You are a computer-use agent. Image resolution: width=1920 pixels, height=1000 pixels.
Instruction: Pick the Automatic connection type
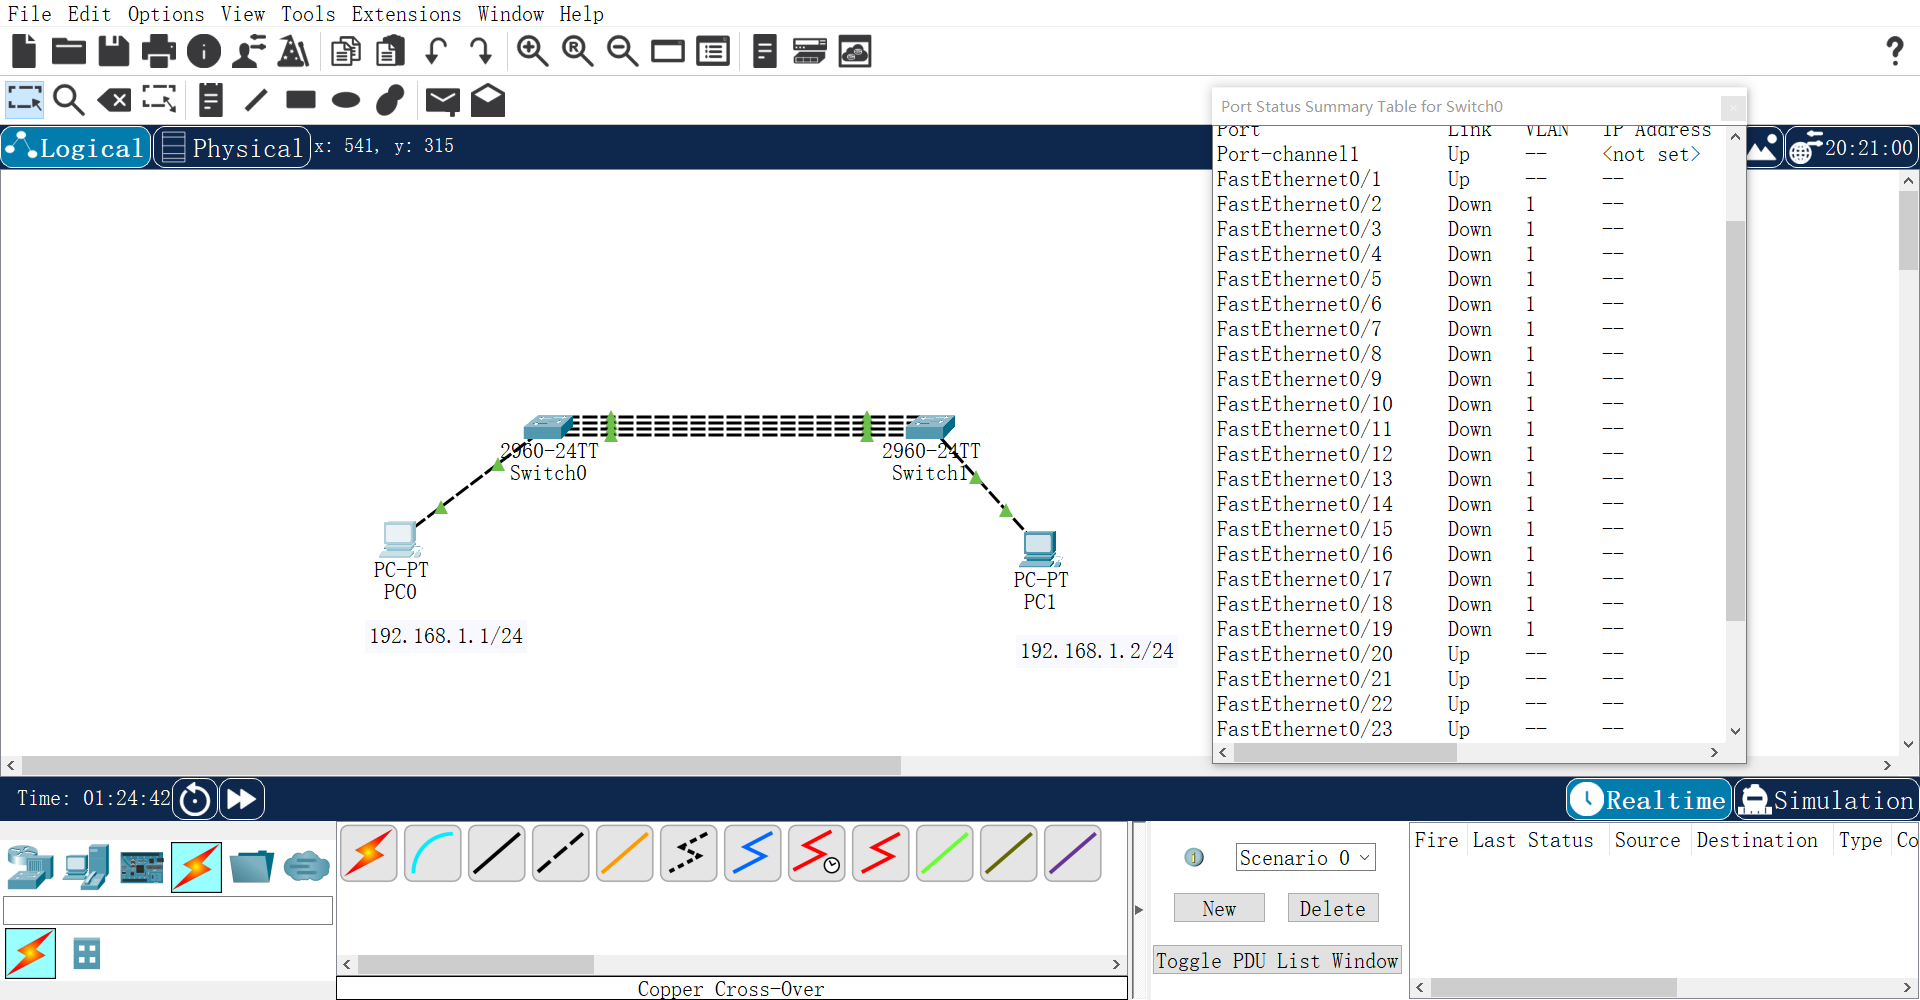(369, 854)
